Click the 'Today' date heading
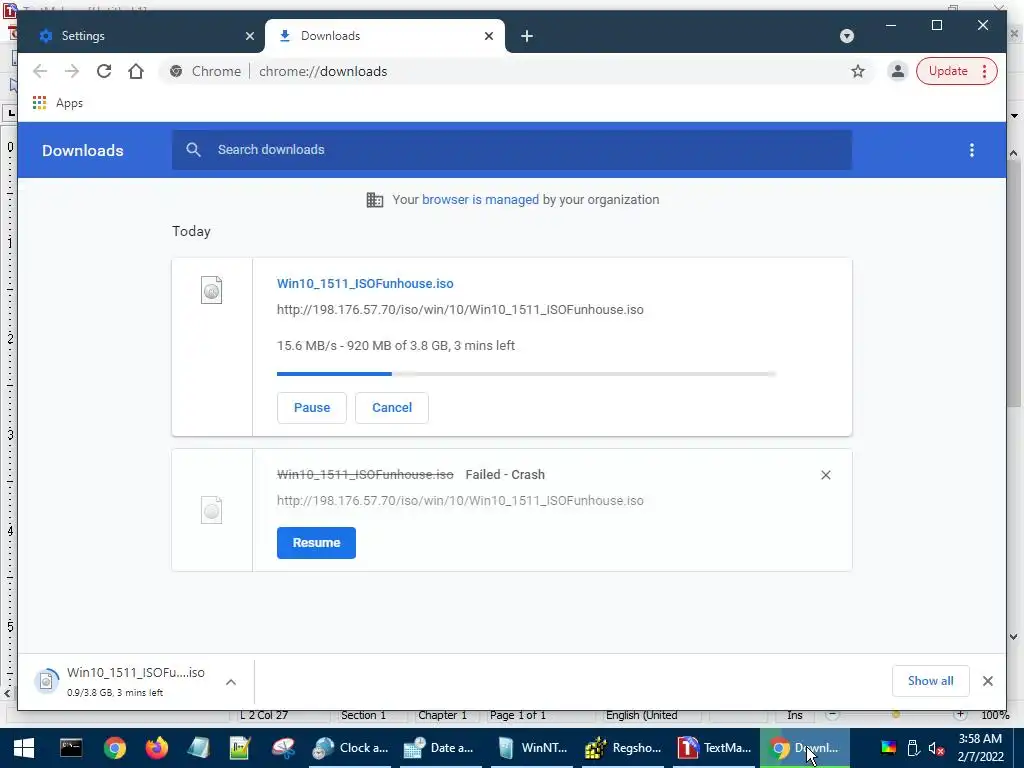 (191, 231)
